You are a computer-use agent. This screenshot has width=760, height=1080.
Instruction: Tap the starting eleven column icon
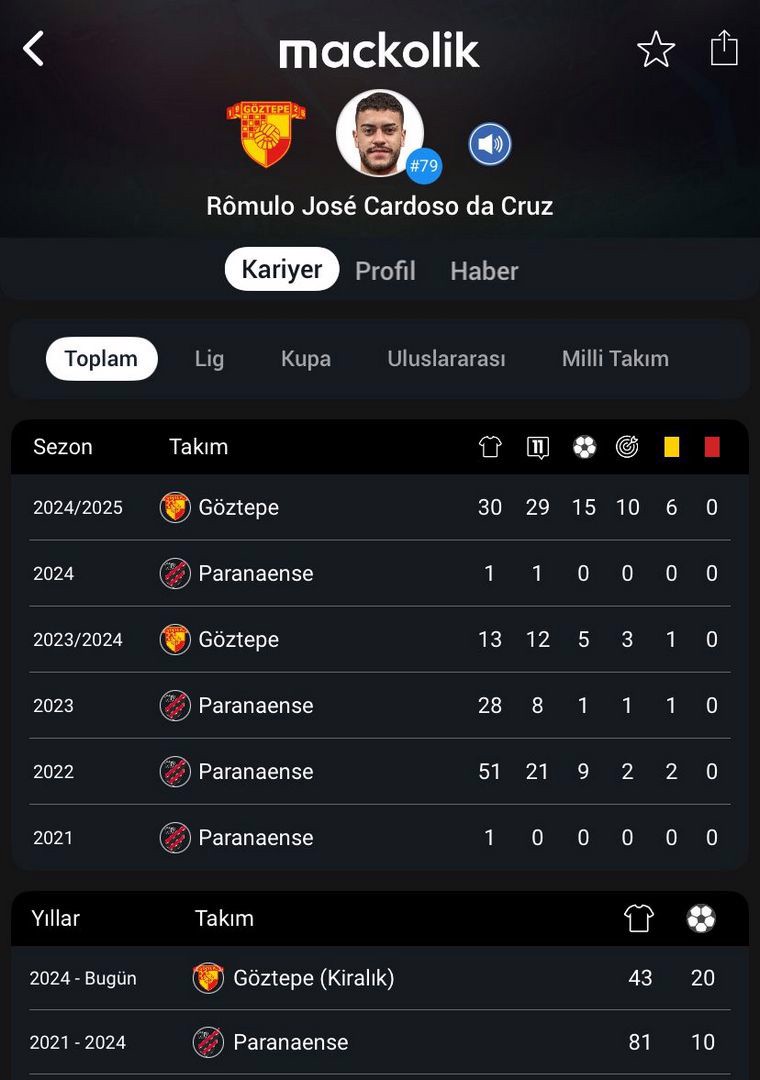[x=537, y=447]
